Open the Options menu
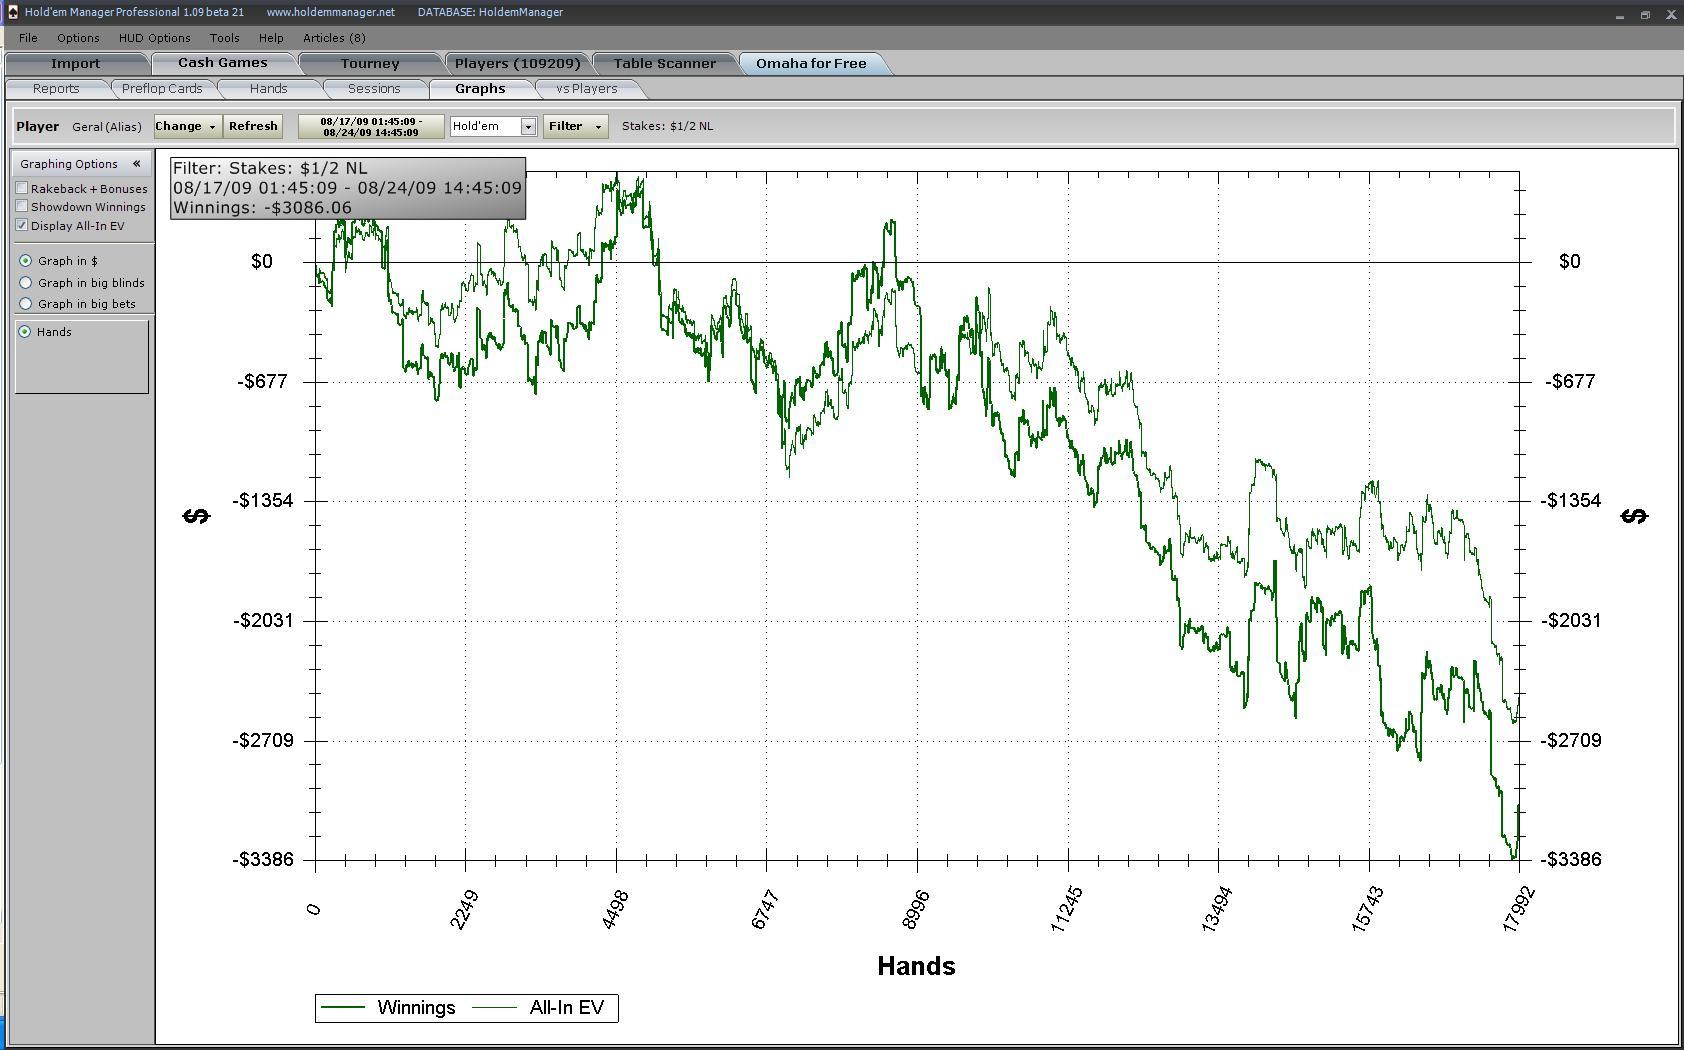 point(78,38)
